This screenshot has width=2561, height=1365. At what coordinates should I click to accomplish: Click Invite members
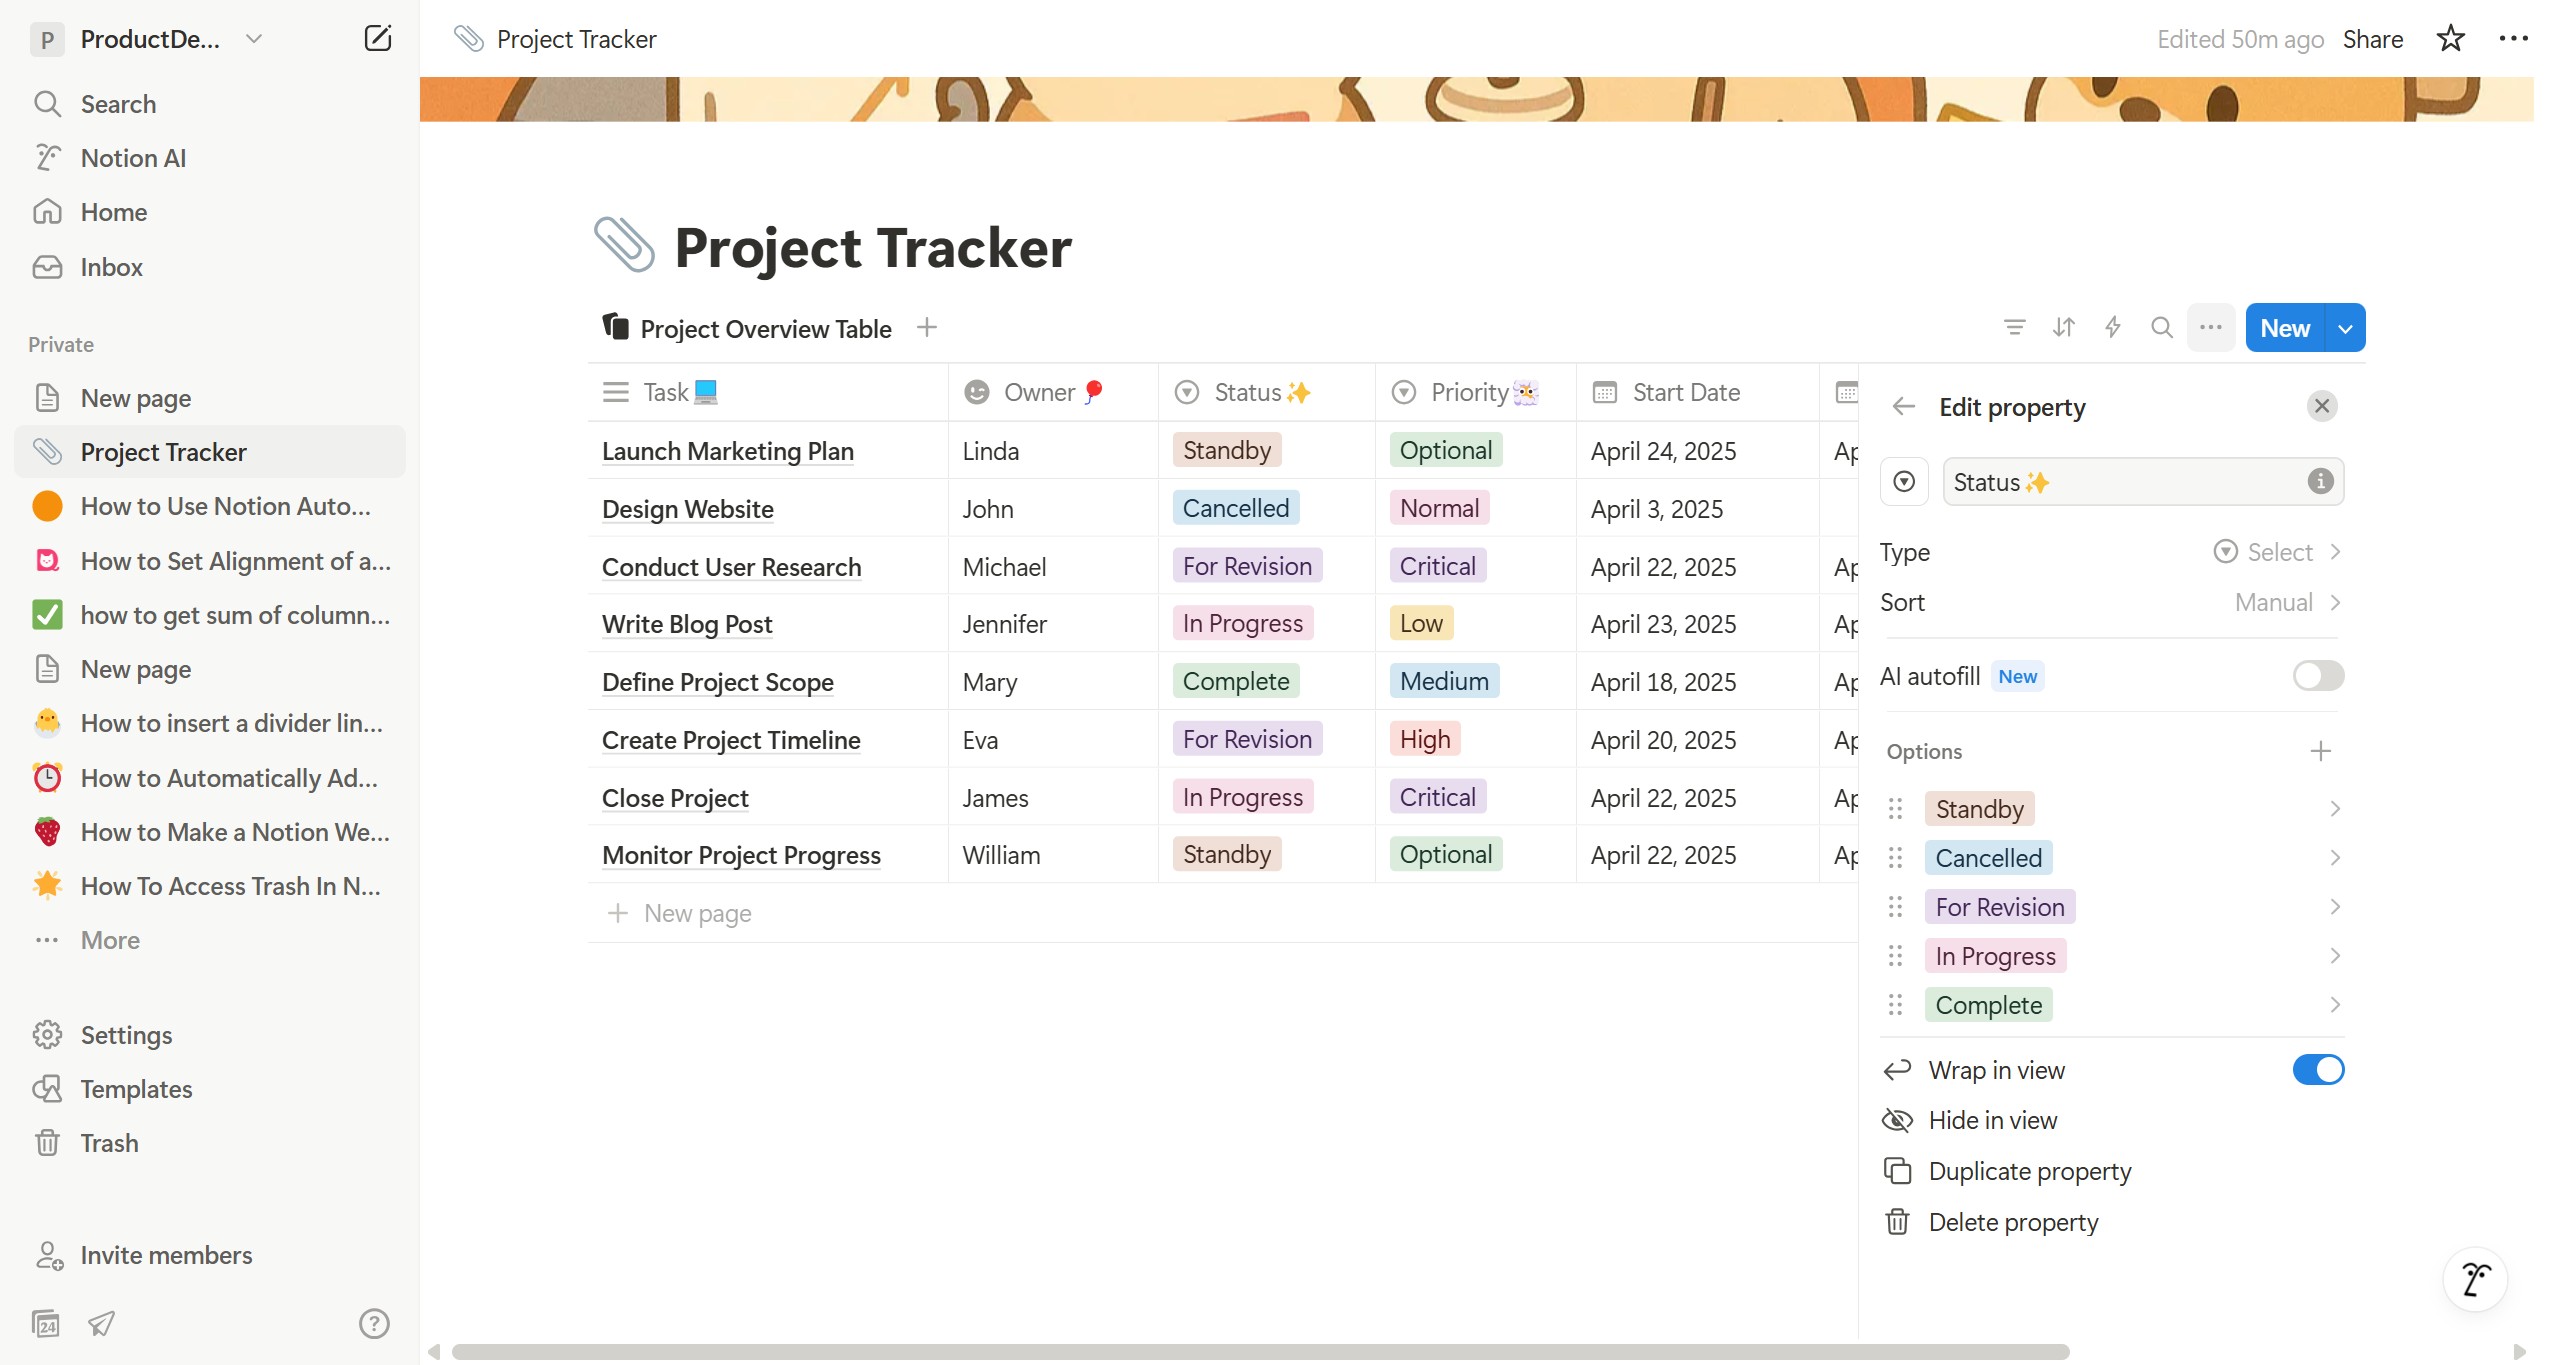coord(166,1255)
